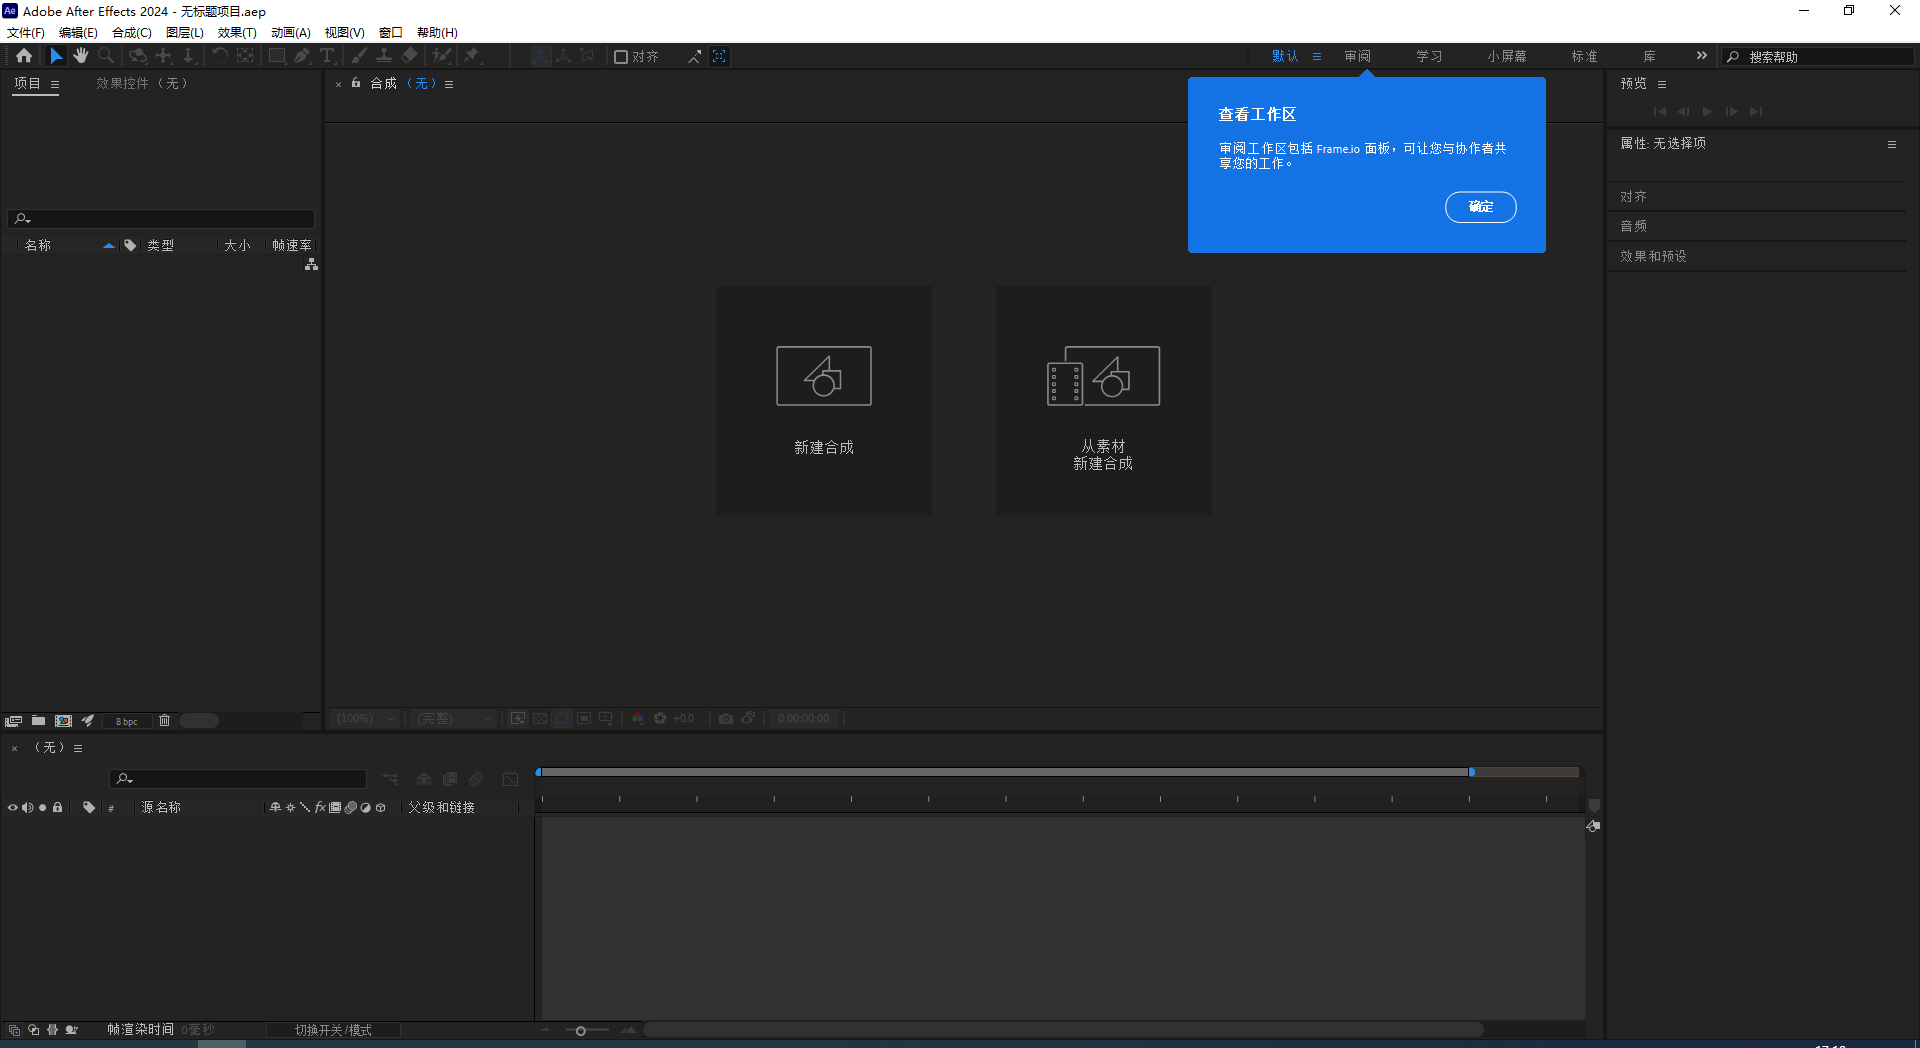
Task: Open the 8 bpc project color depth setting
Action: click(x=126, y=720)
